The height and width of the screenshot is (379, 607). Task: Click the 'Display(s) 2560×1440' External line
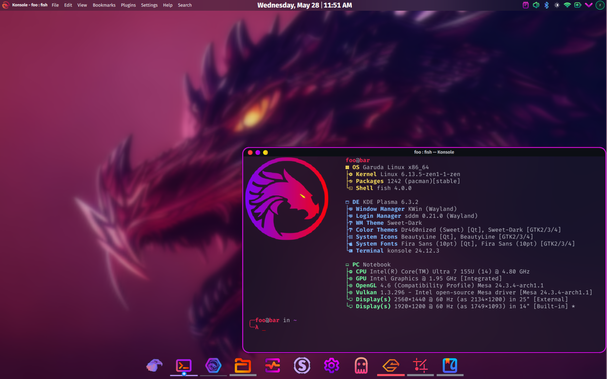click(457, 300)
